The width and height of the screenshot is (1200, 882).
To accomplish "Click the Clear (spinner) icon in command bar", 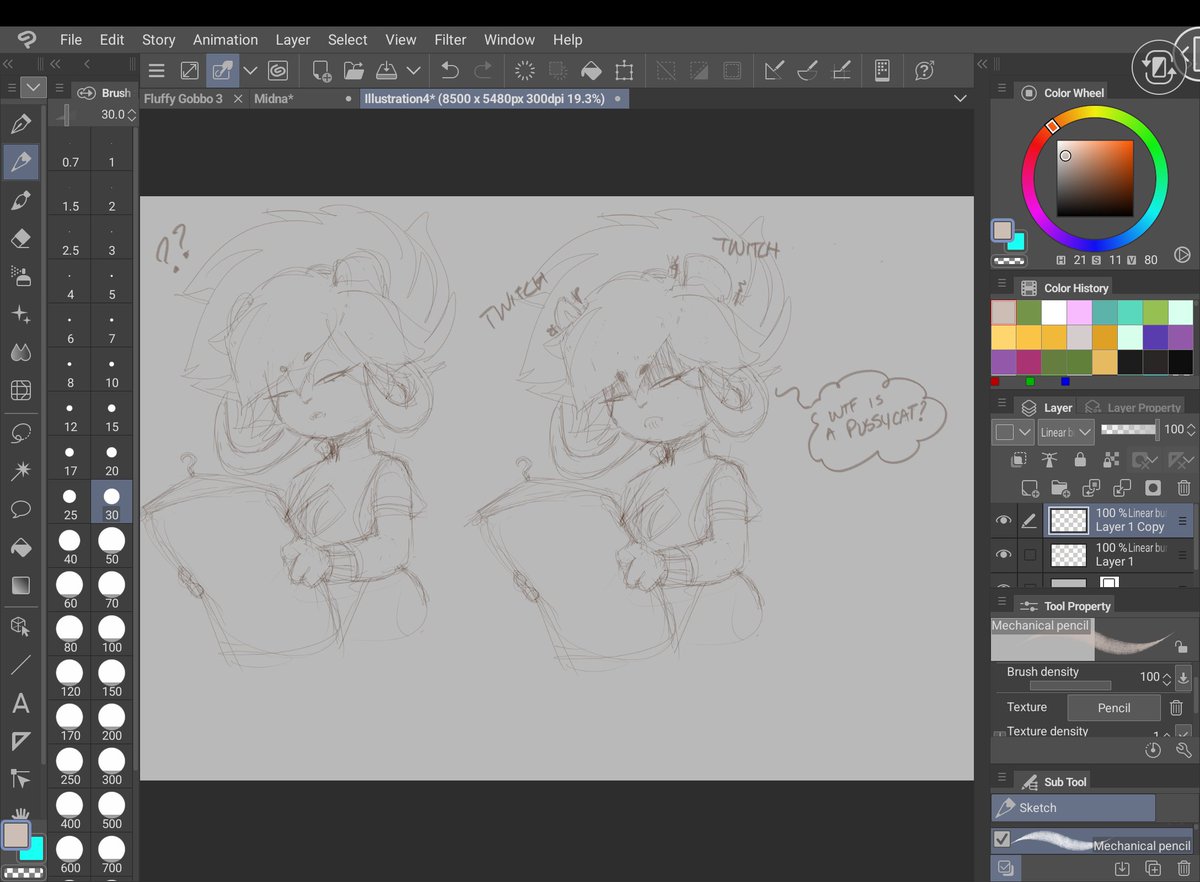I will pyautogui.click(x=524, y=70).
